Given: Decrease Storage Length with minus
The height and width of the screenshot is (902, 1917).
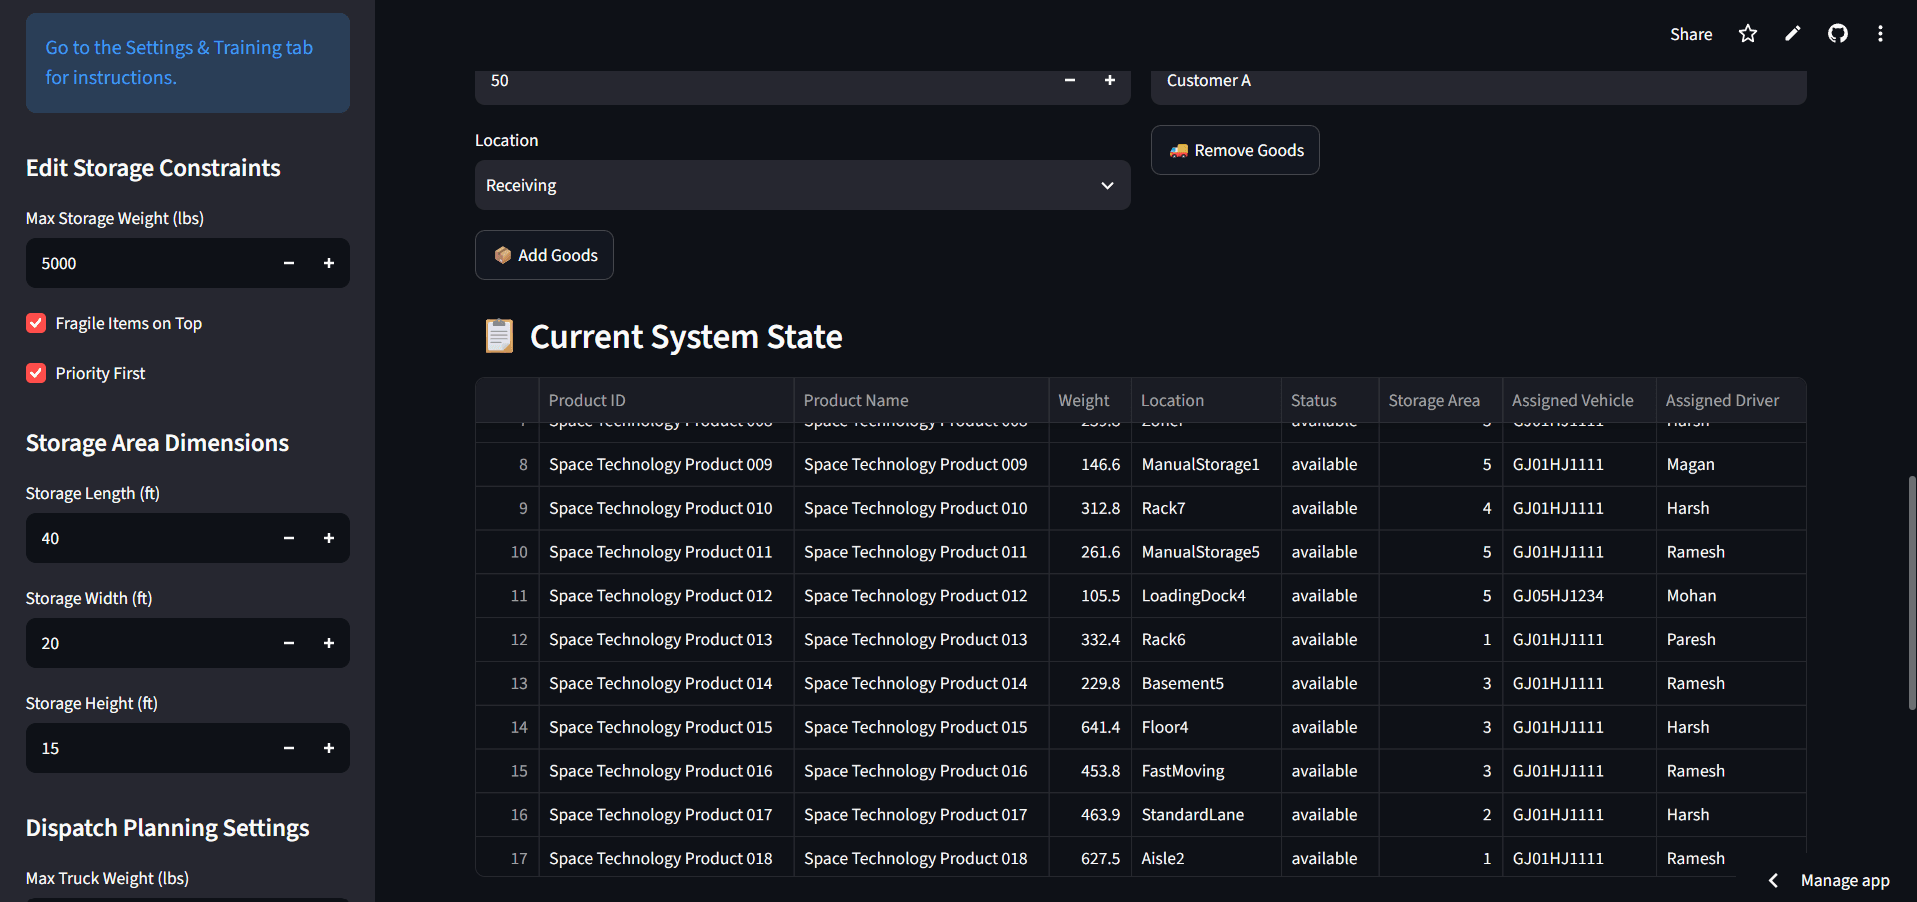Looking at the screenshot, I should click(289, 538).
